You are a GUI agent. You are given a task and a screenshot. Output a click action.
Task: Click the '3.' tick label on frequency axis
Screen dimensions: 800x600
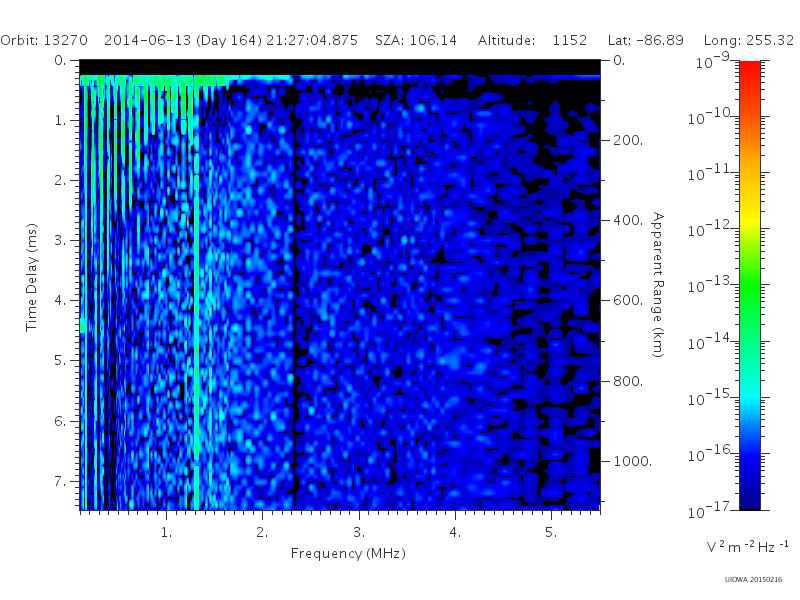(359, 533)
